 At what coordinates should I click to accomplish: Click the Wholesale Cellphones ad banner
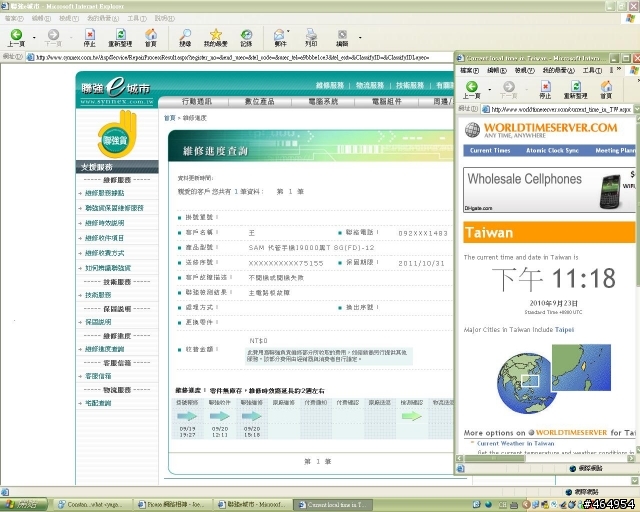click(549, 189)
